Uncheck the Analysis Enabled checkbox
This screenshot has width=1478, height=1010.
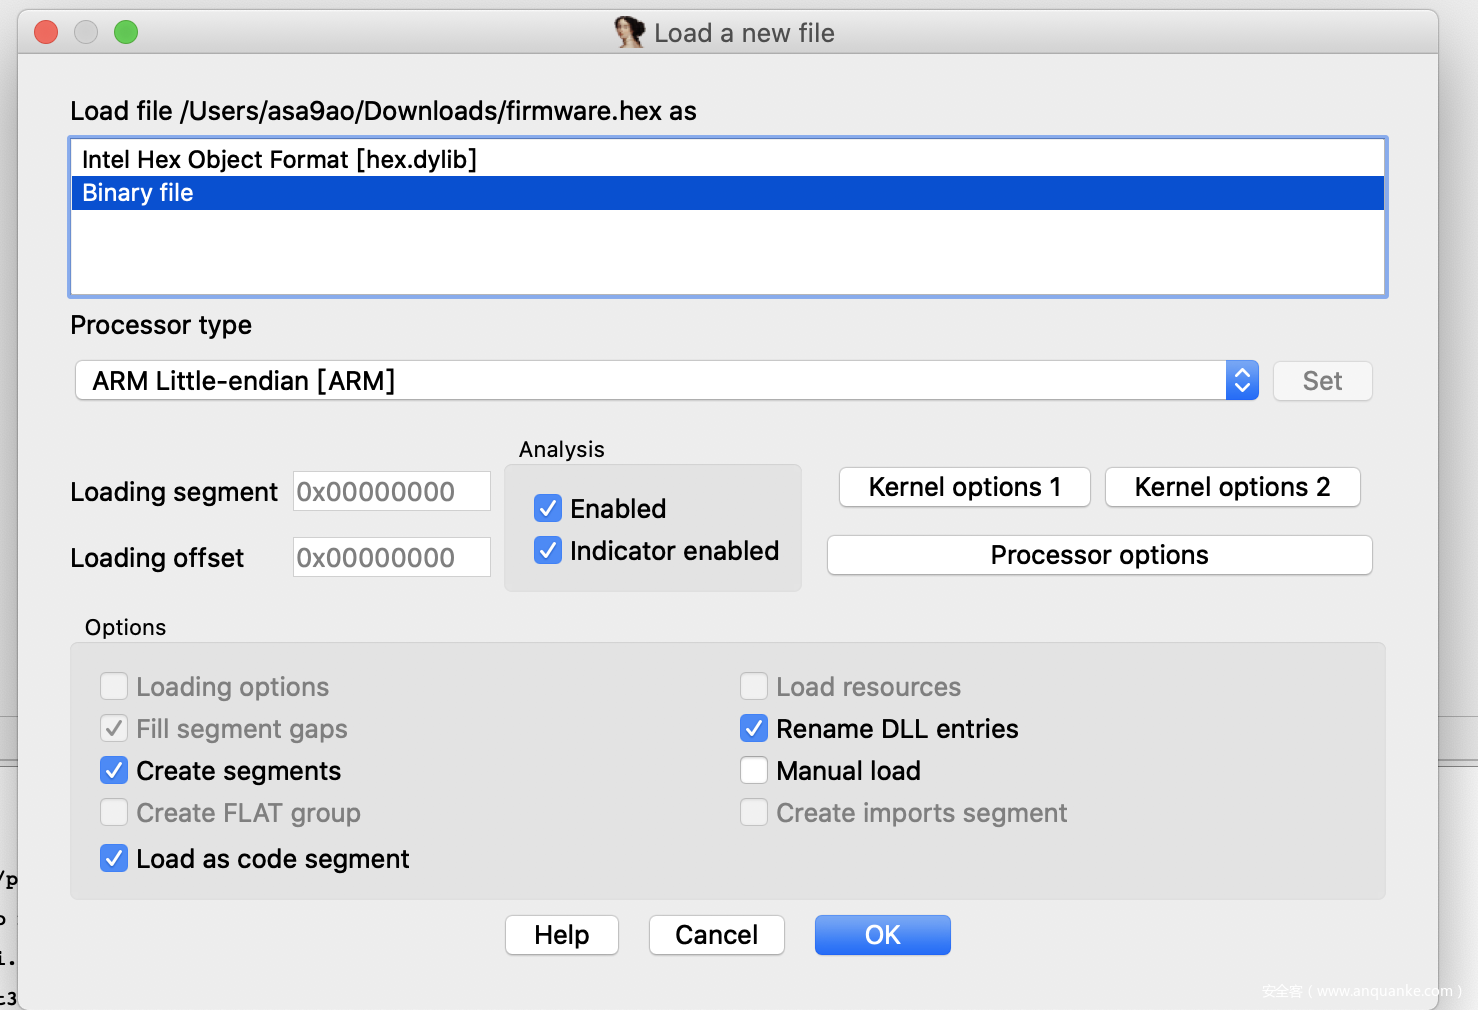[548, 509]
